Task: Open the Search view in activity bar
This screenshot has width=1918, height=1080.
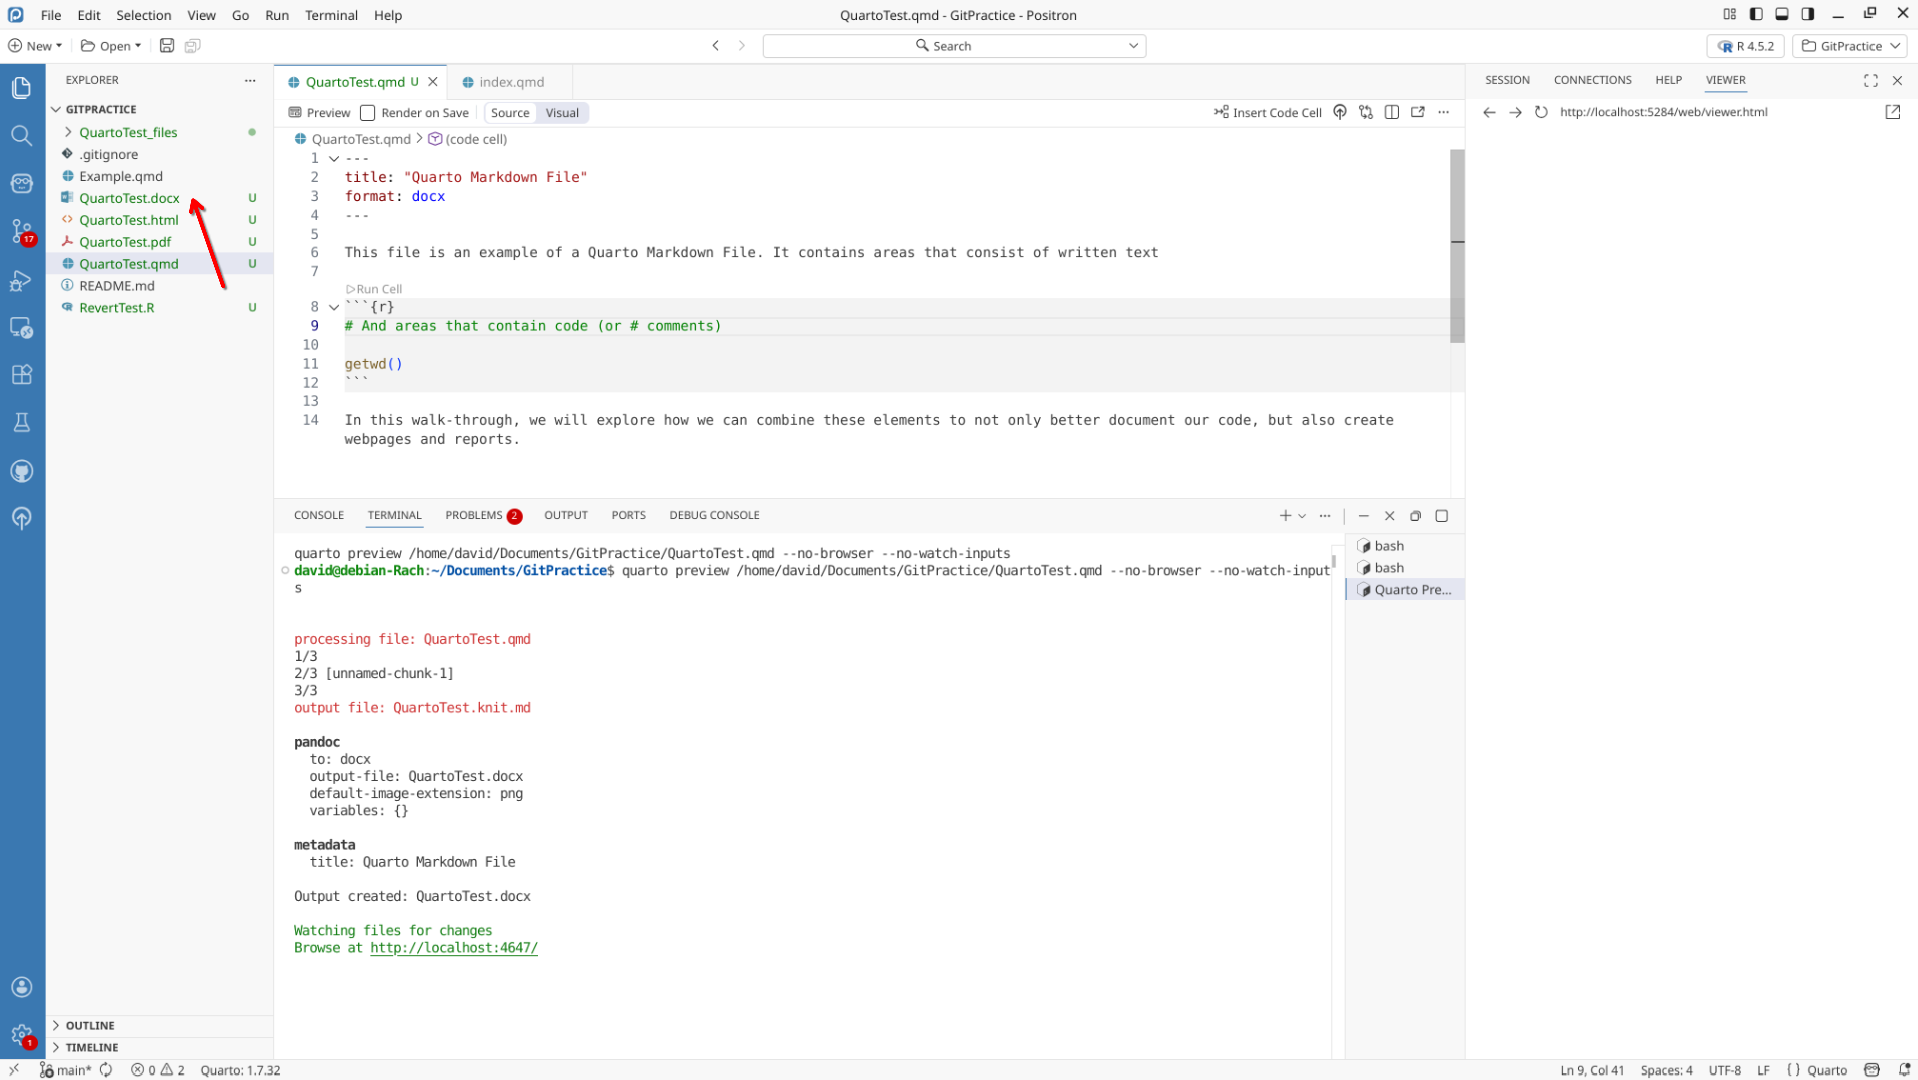Action: click(x=22, y=135)
